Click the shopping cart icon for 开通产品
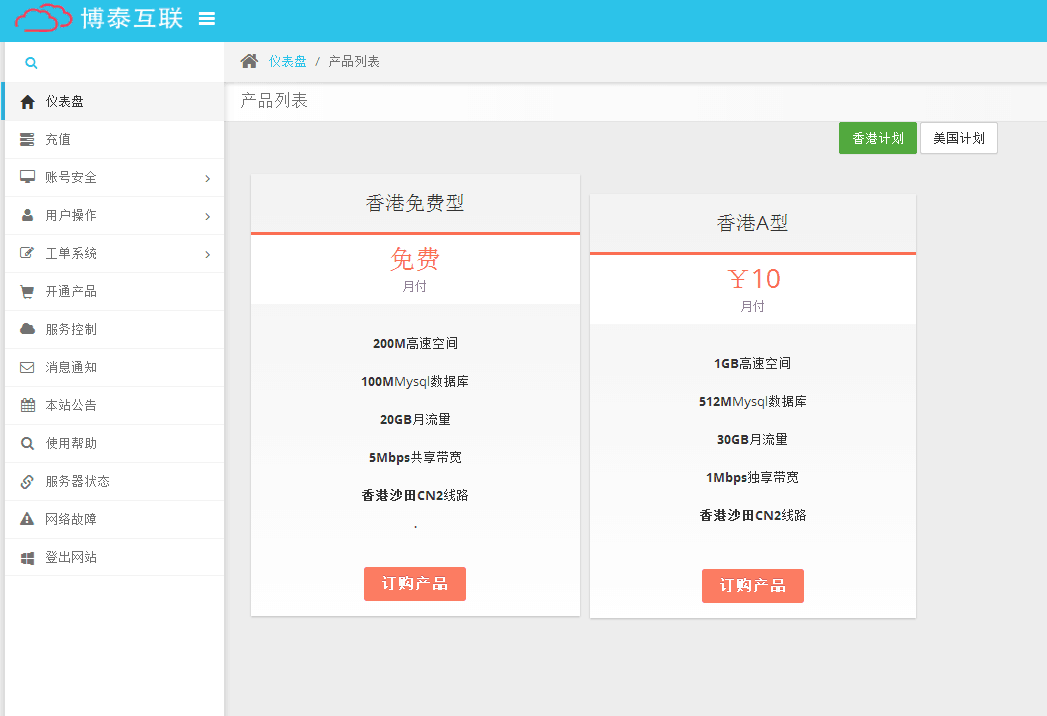 (x=27, y=292)
